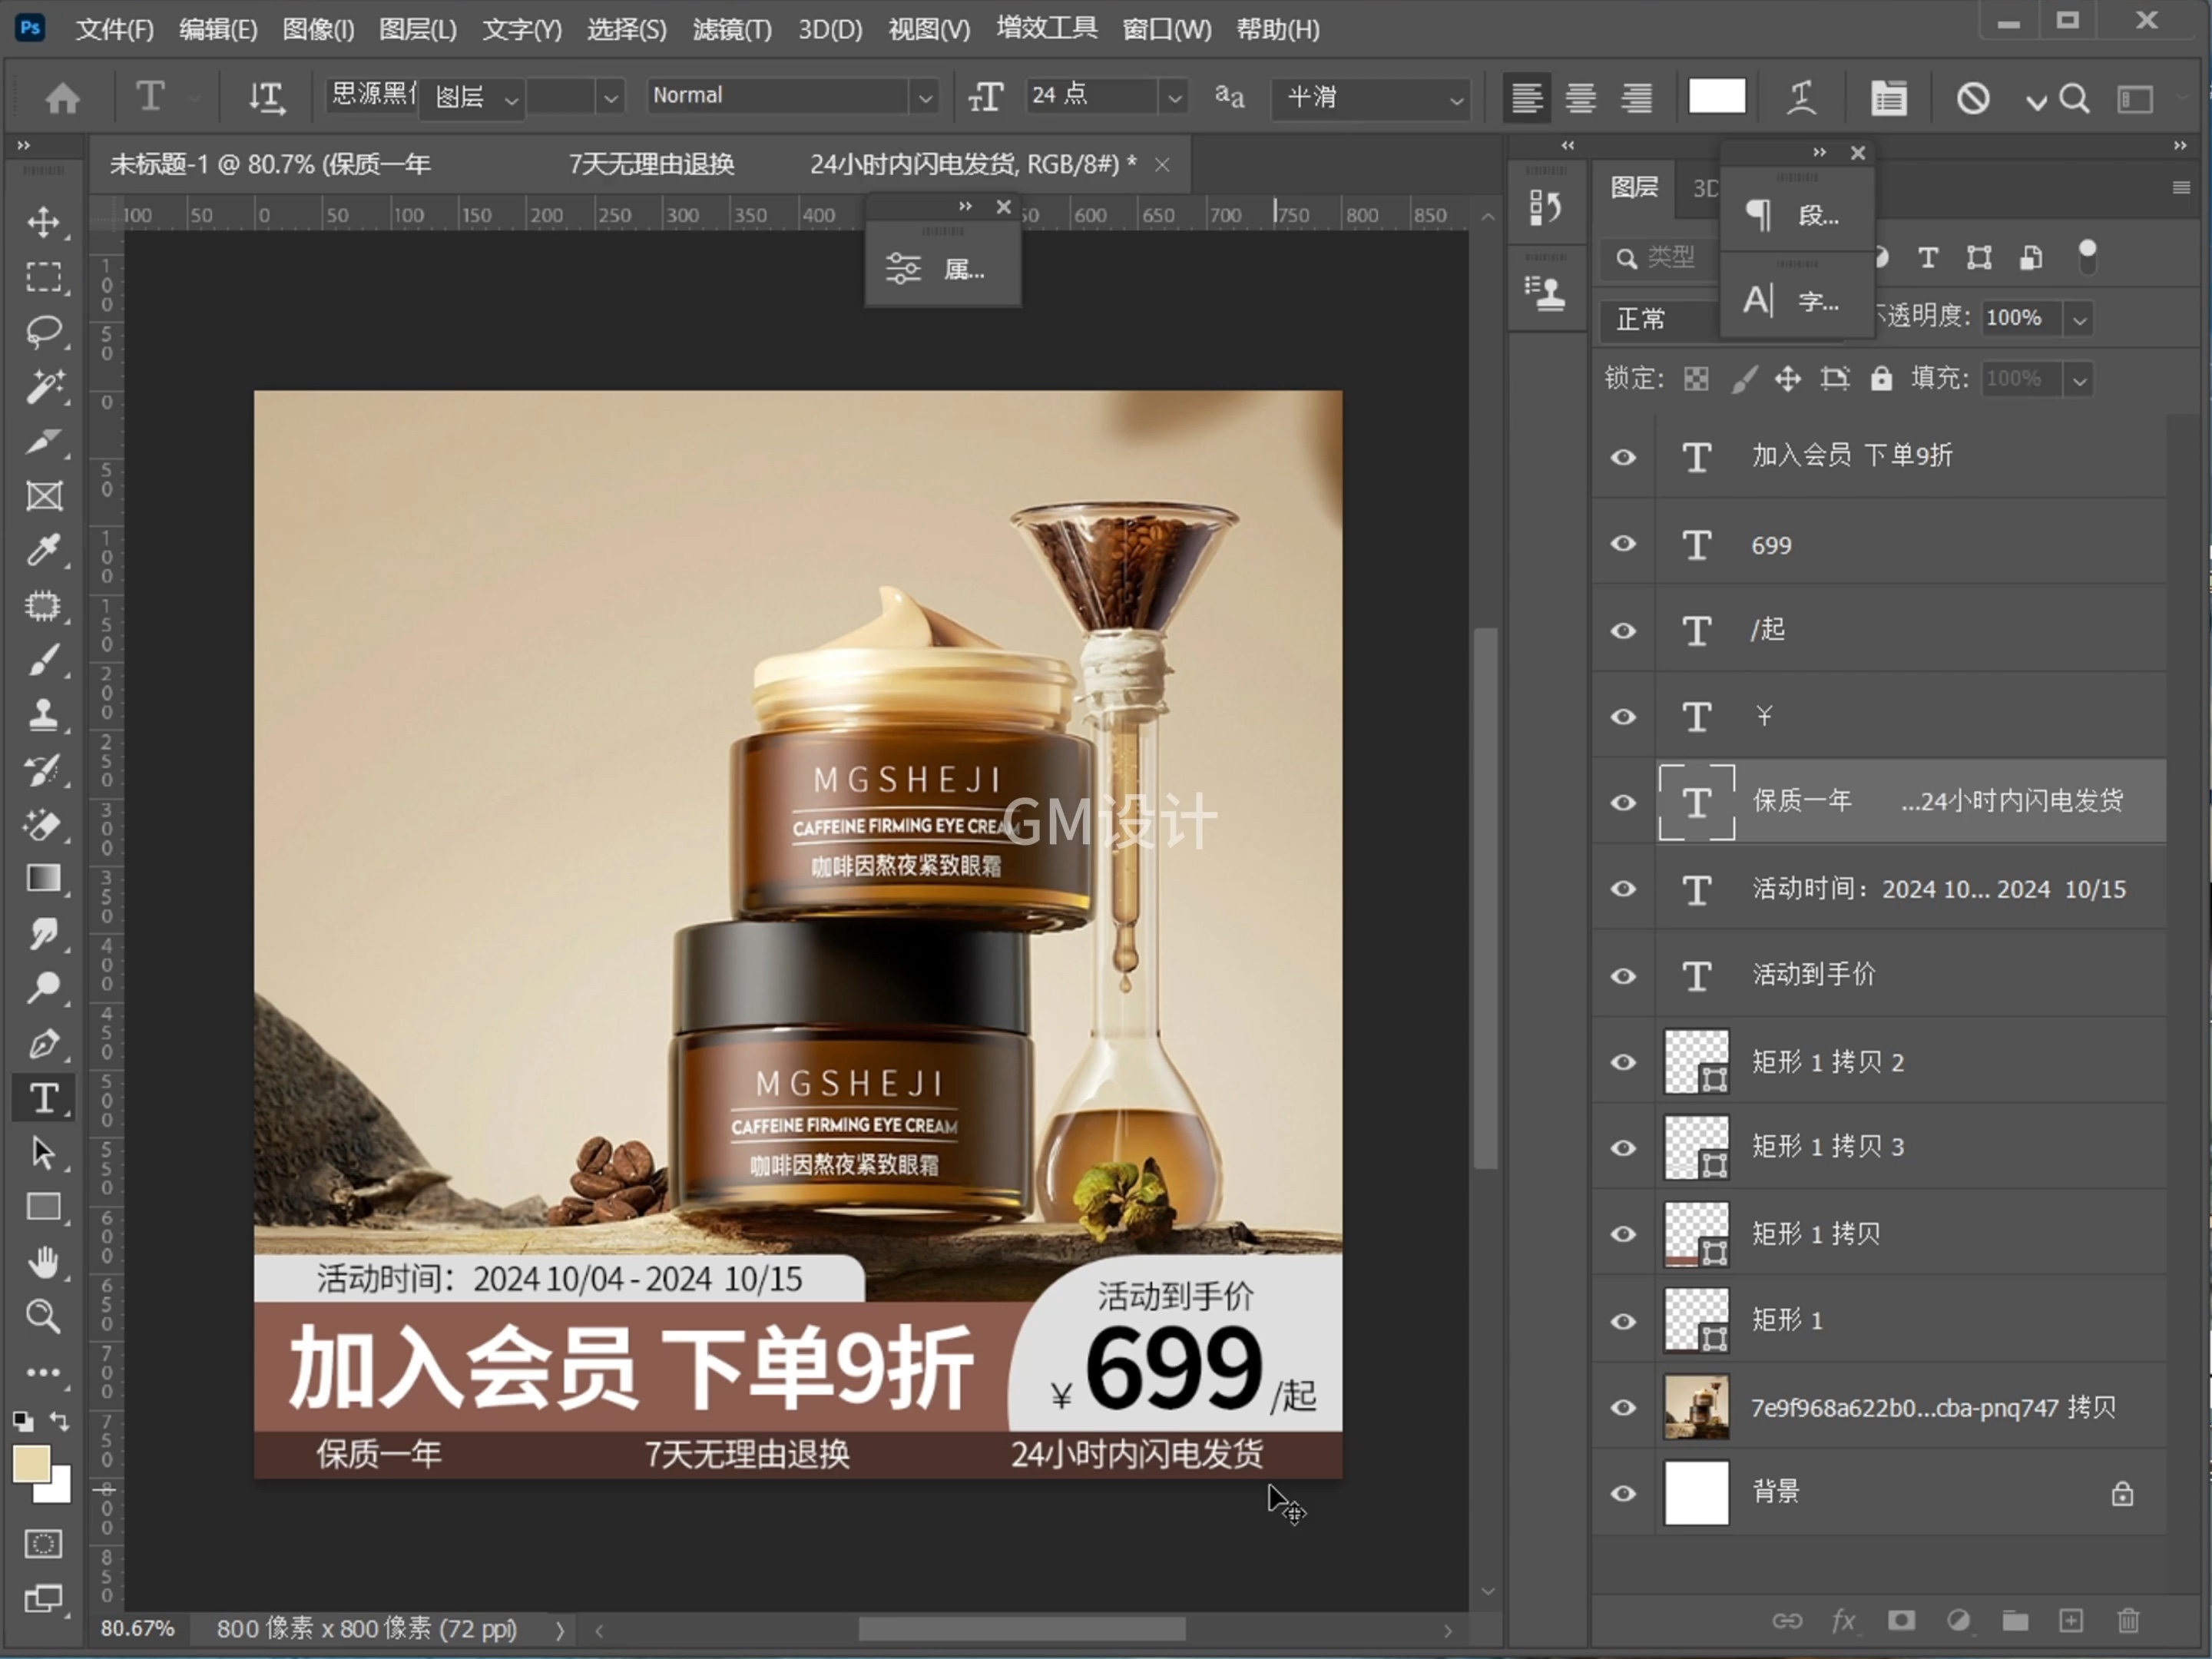
Task: Open the 滤镜 menu
Action: 731,29
